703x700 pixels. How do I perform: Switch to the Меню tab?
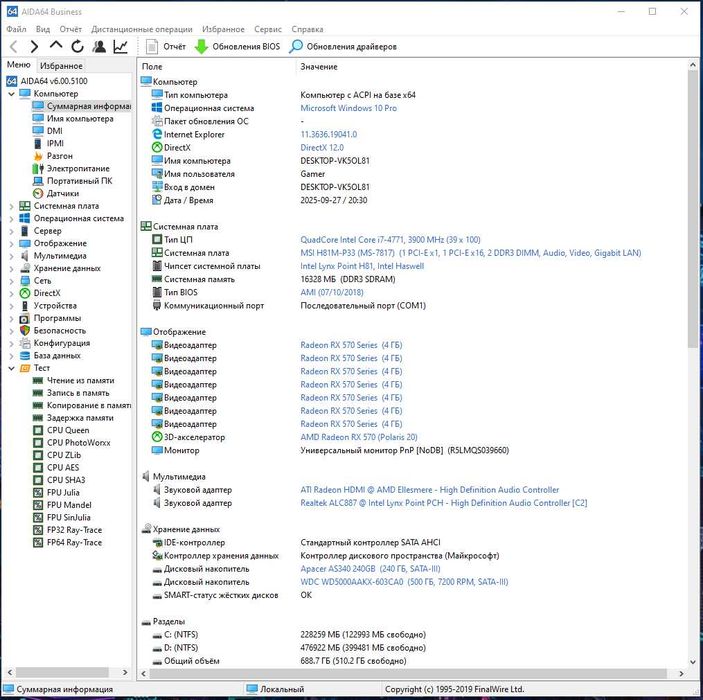click(18, 65)
